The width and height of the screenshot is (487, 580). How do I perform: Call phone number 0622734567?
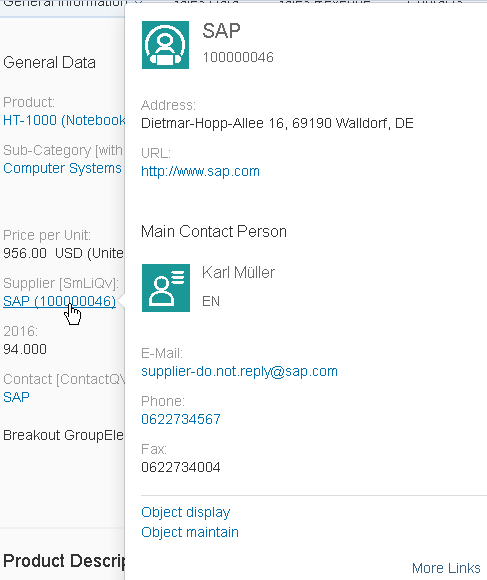[x=181, y=419]
